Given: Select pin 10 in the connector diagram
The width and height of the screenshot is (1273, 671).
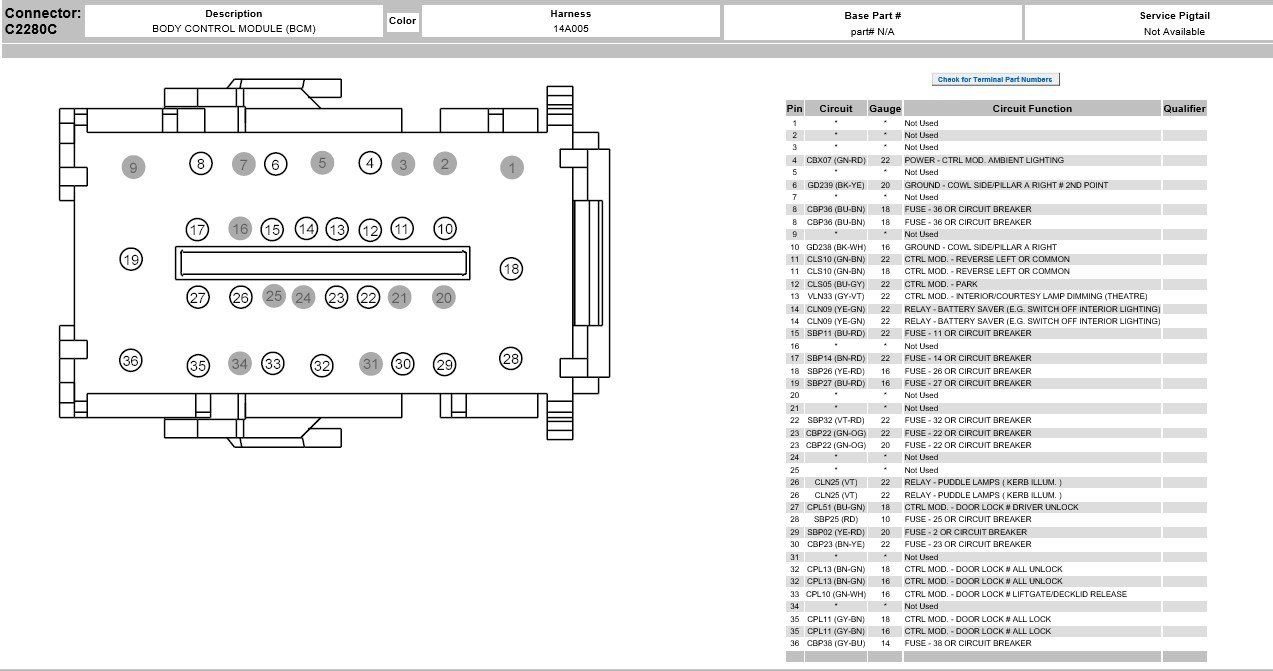Looking at the screenshot, I should (x=443, y=229).
